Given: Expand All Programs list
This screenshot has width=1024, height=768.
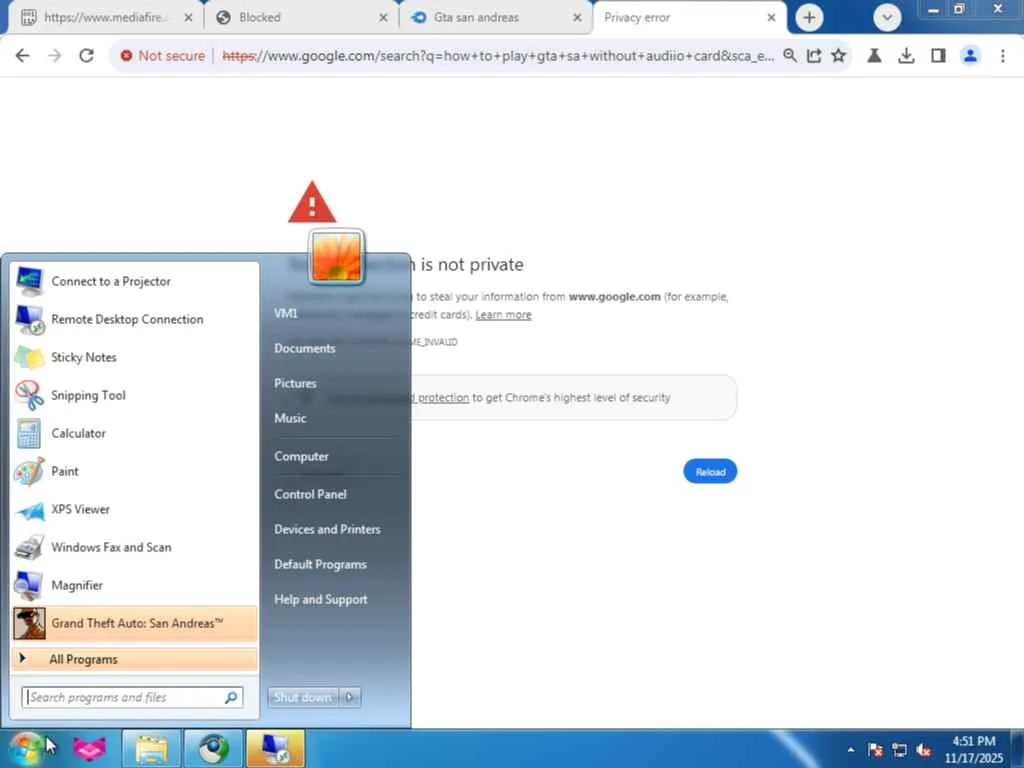Looking at the screenshot, I should tap(135, 659).
